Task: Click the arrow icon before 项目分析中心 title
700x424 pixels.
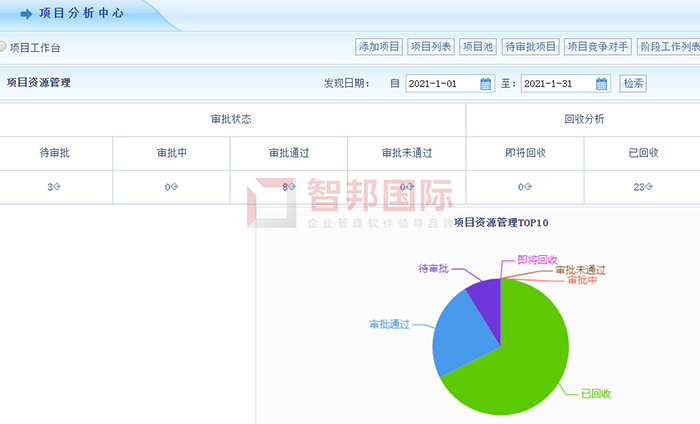Action: point(26,15)
